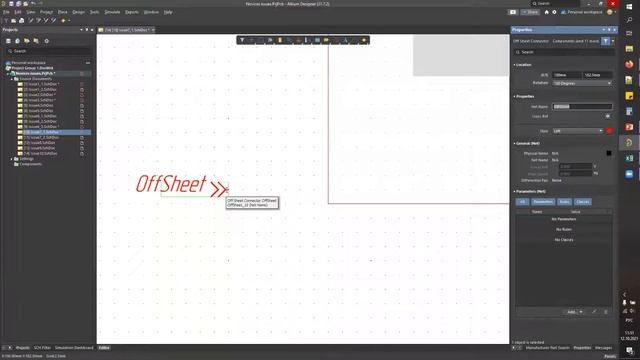Viewport: 640px width, 360px height.
Task: Click the Personal workspace button in the top bar
Action: 582,12
